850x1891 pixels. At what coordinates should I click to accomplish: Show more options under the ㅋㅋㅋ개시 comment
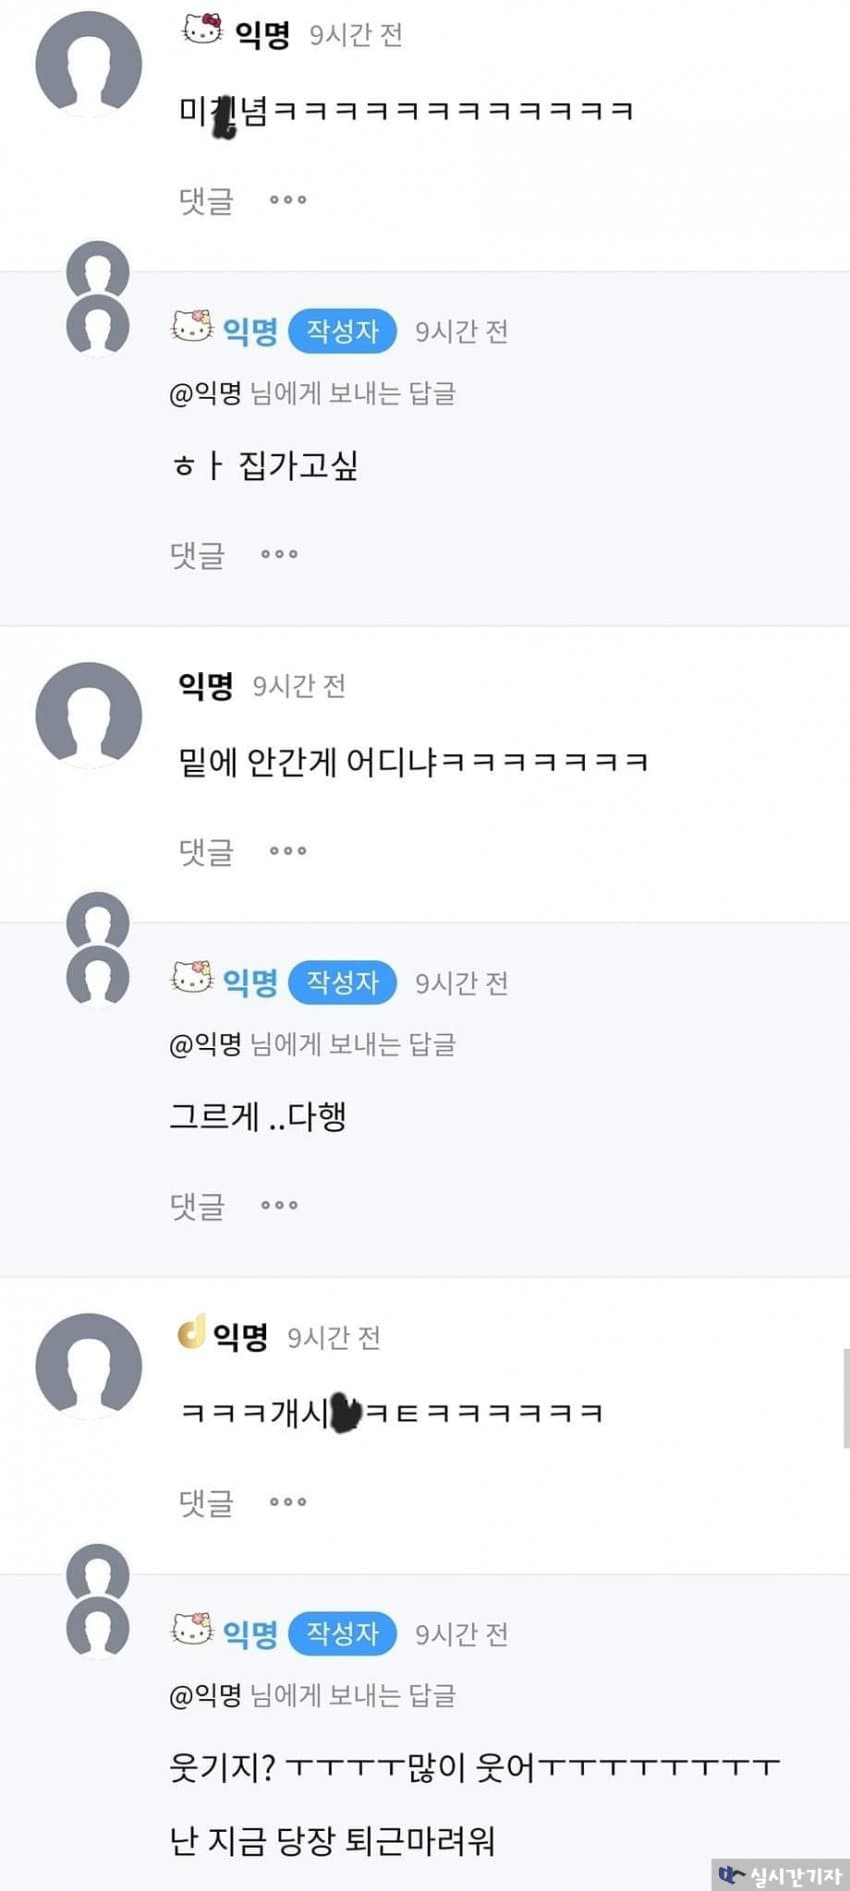point(288,1502)
